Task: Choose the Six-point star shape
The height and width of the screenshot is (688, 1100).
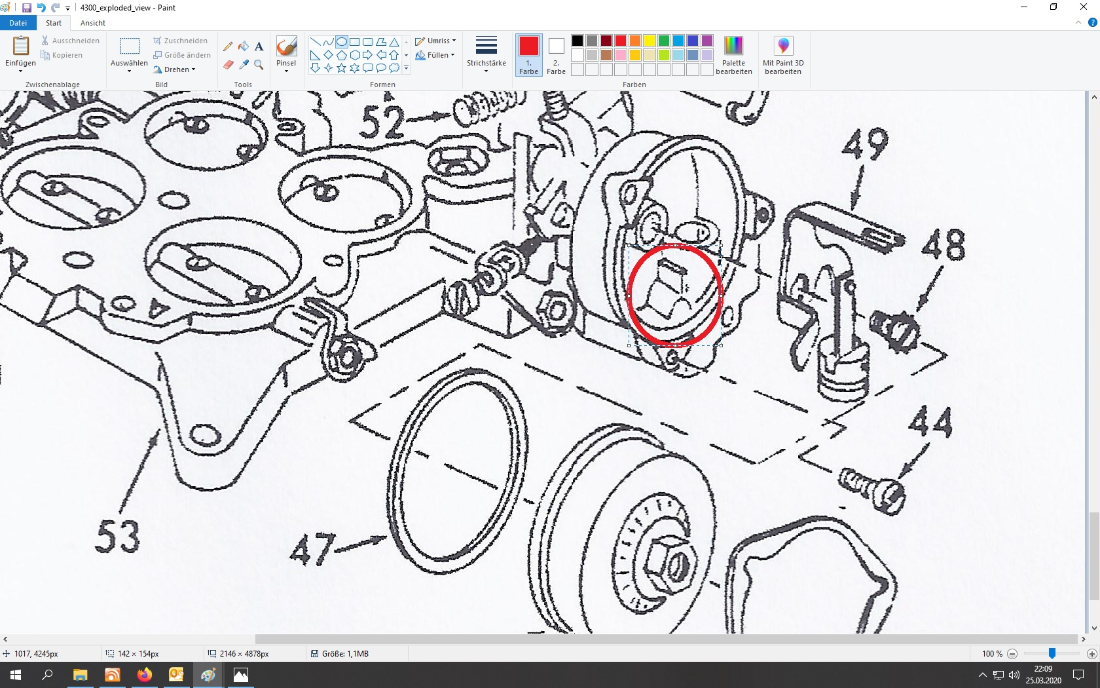Action: (x=354, y=67)
